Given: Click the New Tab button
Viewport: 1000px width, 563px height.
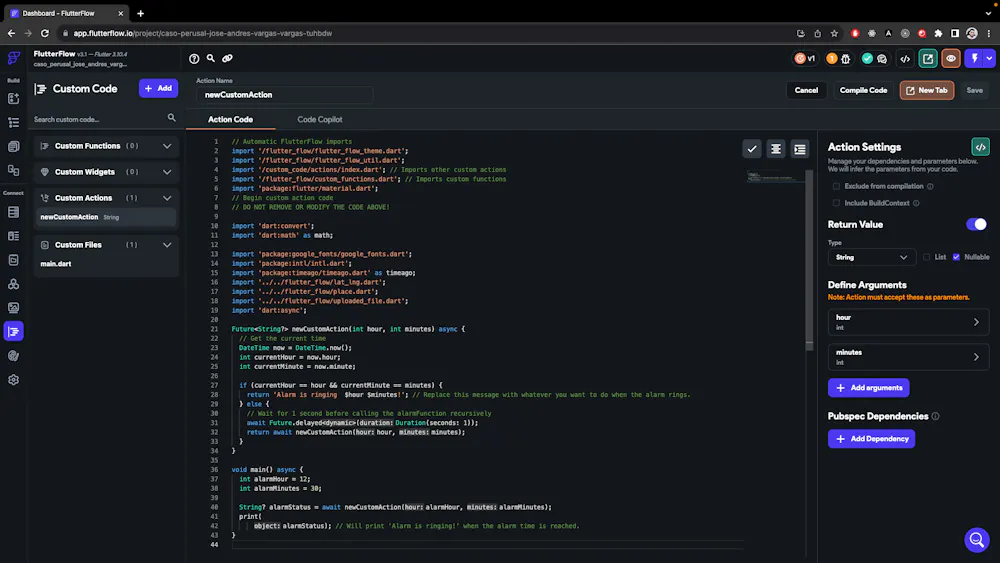Looking at the screenshot, I should click(927, 91).
